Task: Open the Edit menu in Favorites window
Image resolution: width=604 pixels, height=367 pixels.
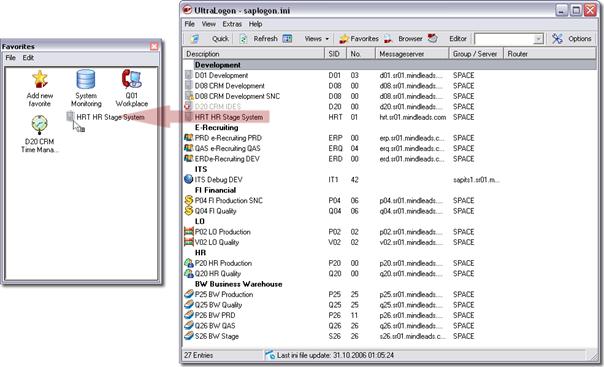Action: coord(28,58)
